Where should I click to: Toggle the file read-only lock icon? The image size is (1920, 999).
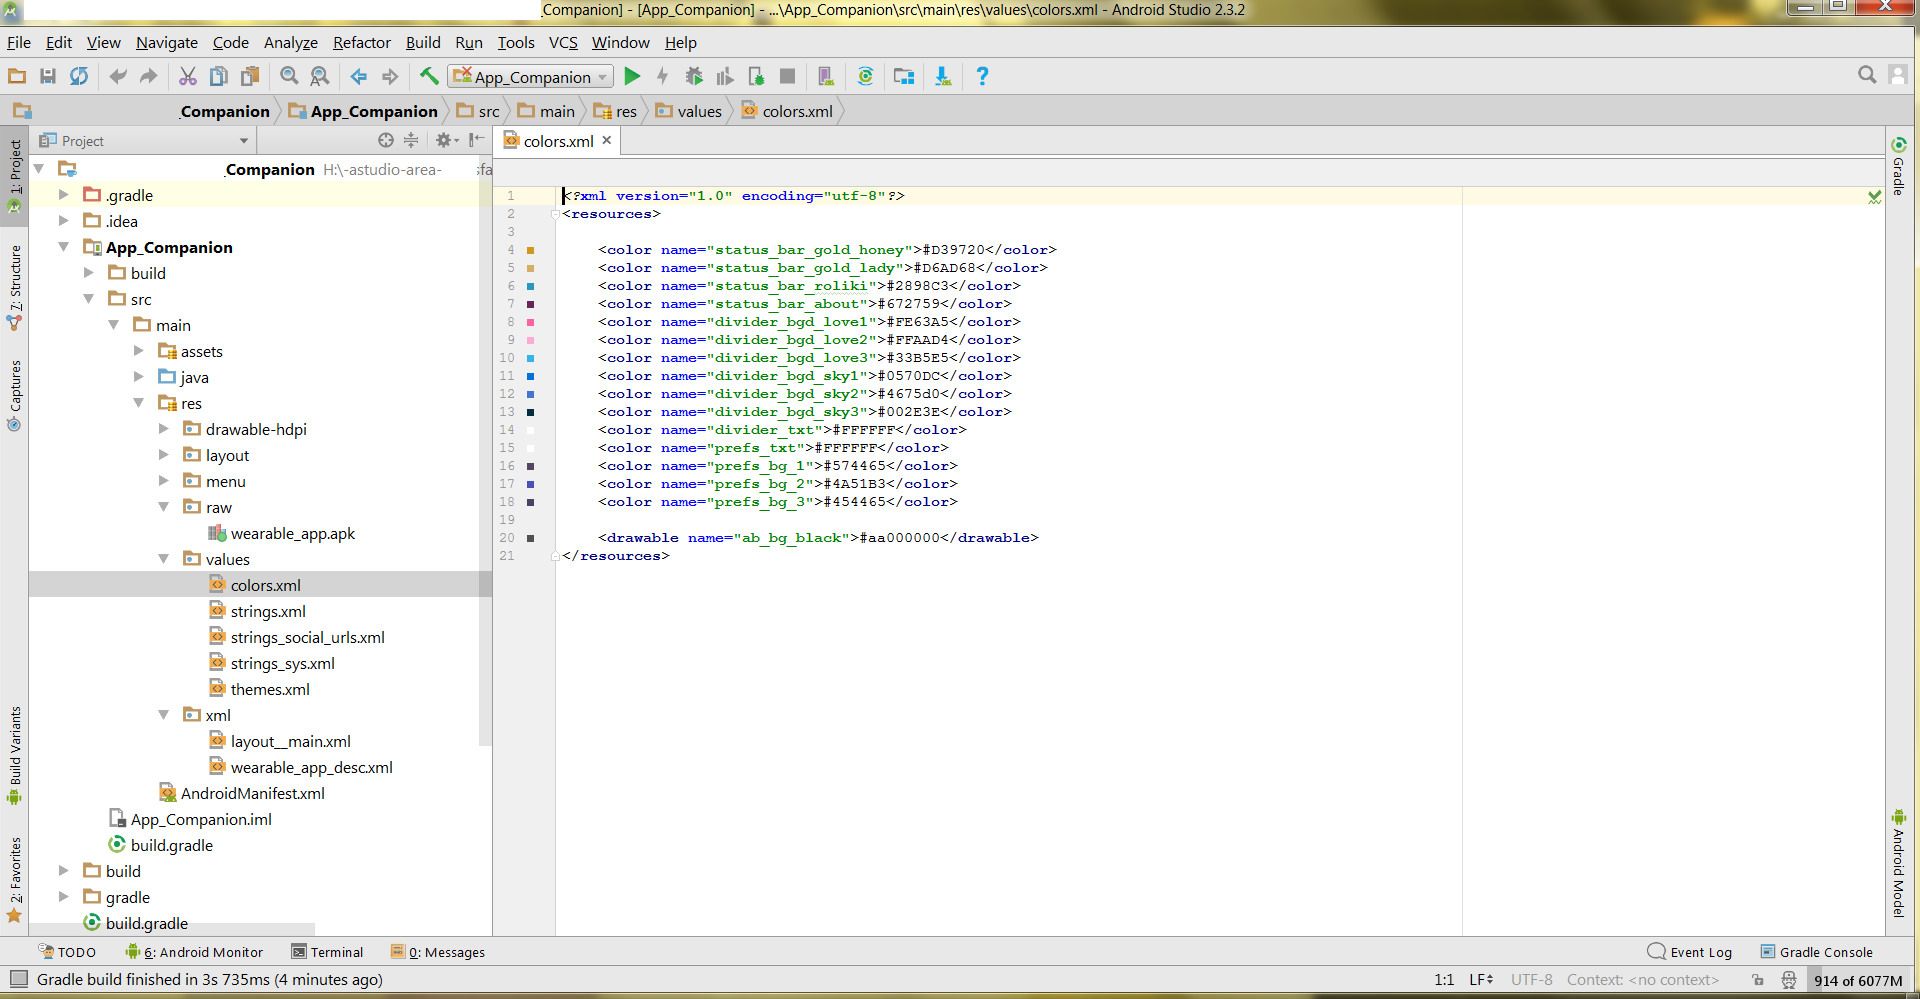point(1758,980)
